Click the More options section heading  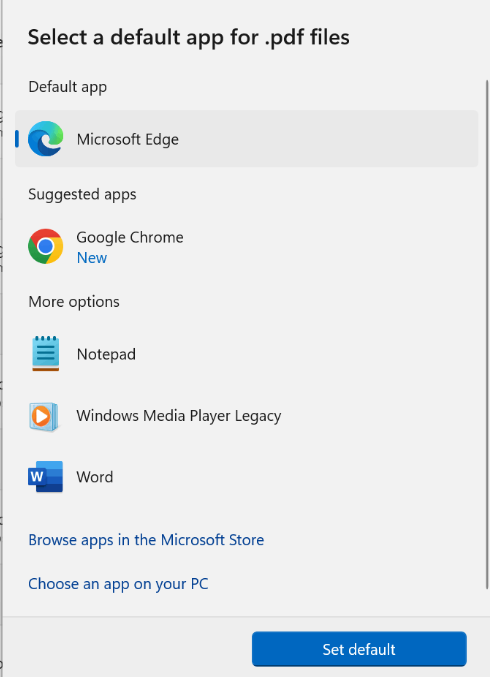click(74, 301)
